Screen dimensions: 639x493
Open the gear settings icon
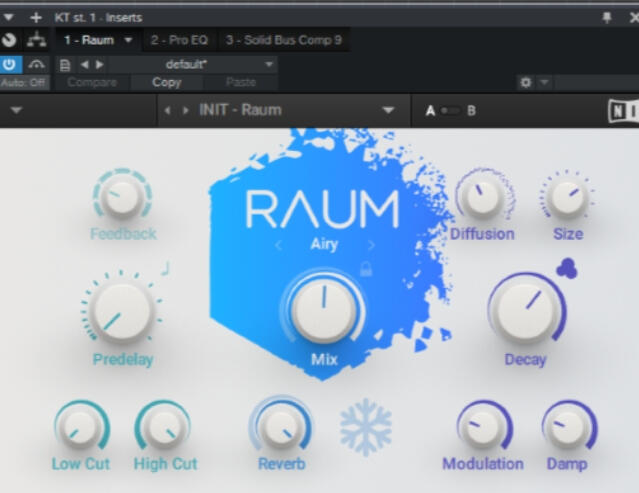(x=526, y=83)
